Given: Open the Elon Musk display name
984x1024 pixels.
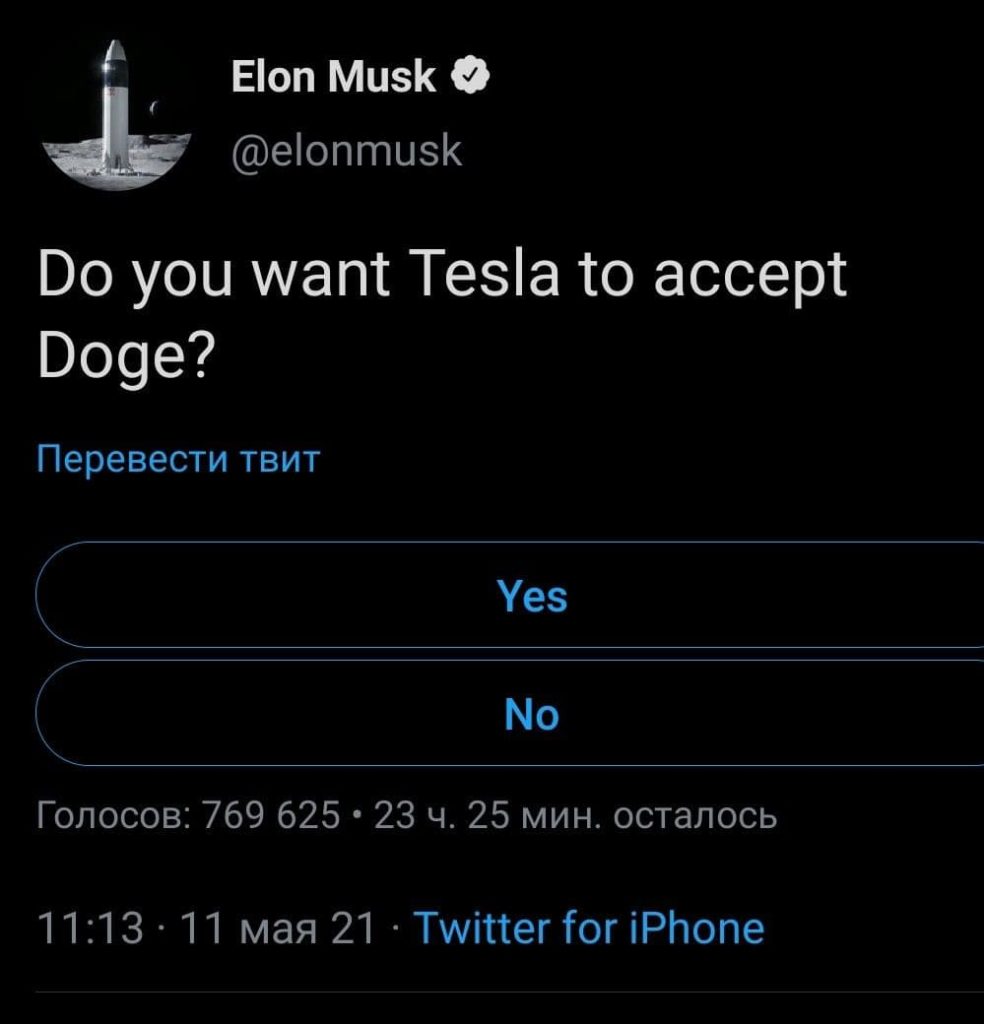Looking at the screenshot, I should click(x=333, y=76).
